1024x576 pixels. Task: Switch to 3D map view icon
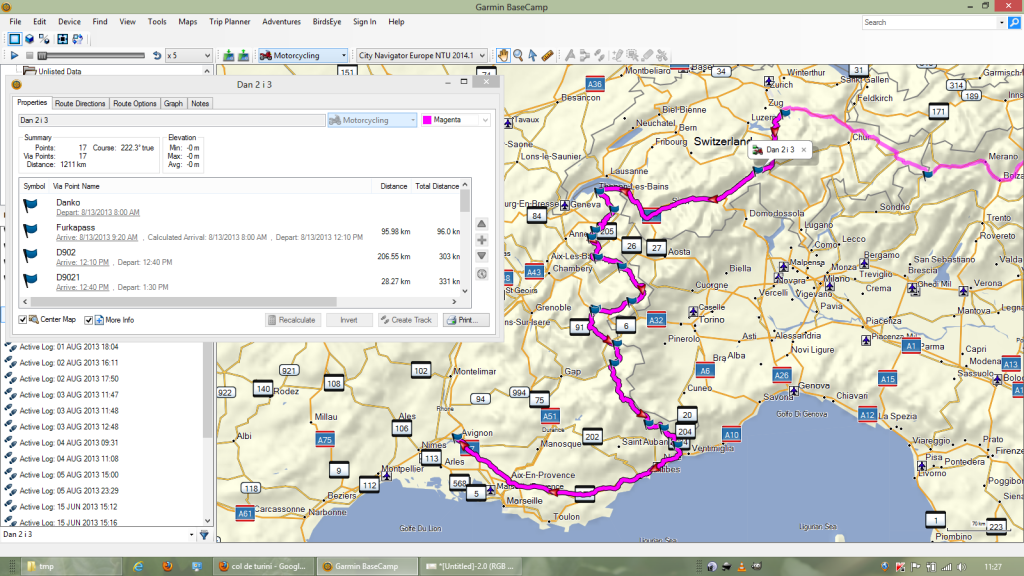point(29,39)
